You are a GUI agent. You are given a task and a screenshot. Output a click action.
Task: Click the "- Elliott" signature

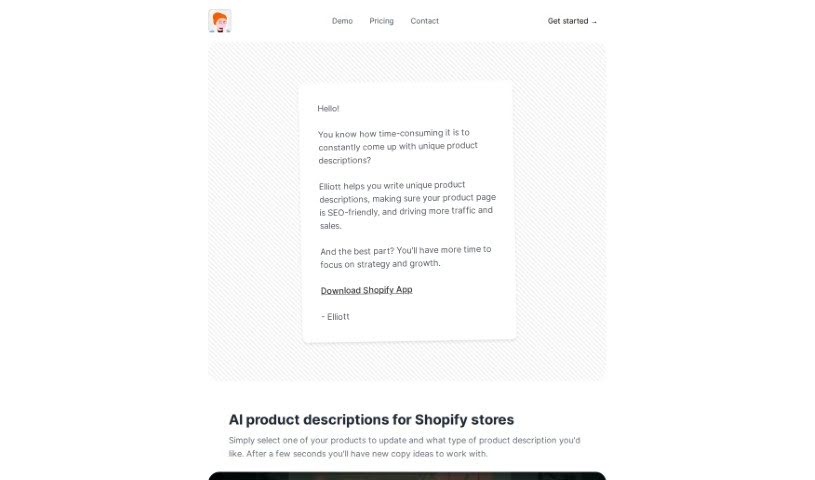336,316
